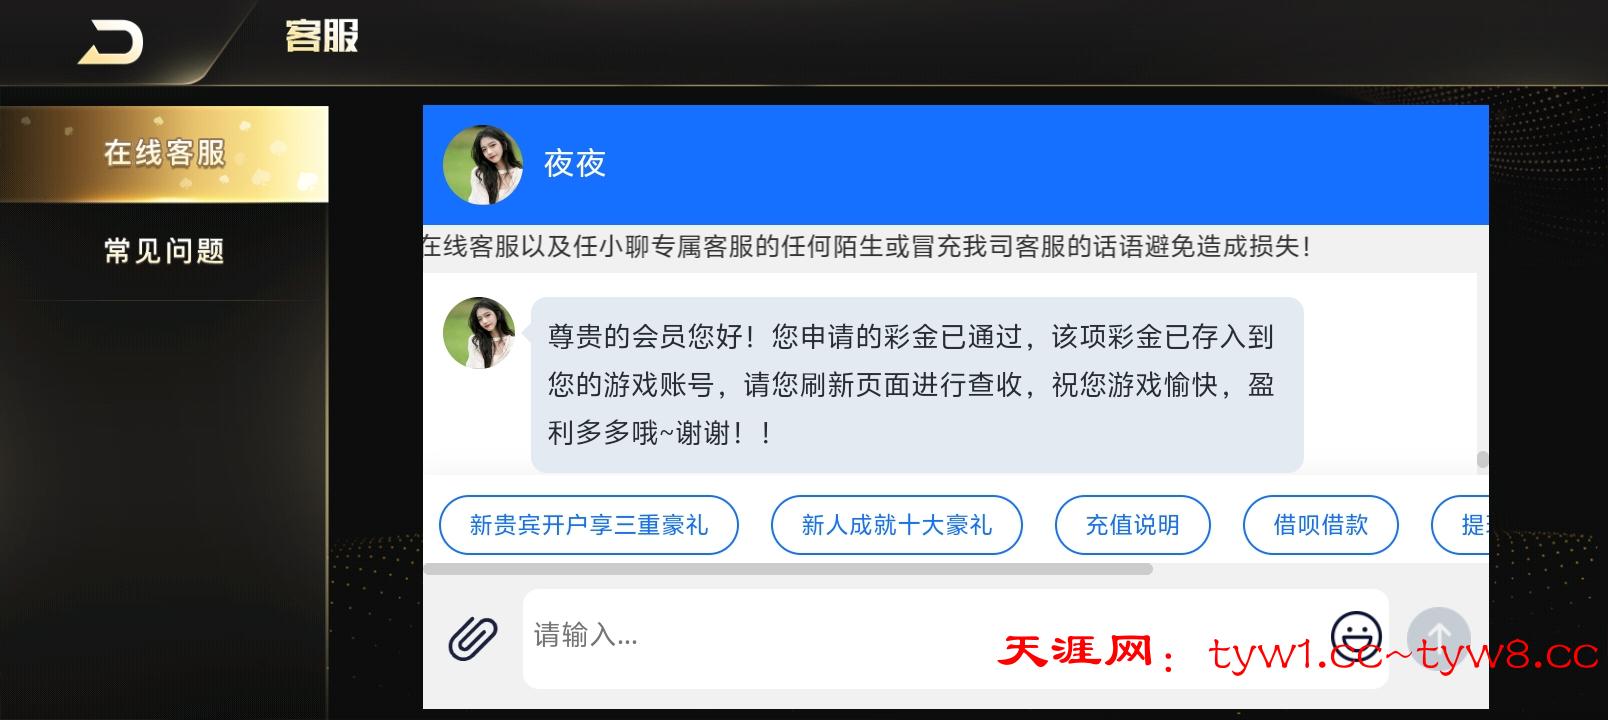The height and width of the screenshot is (720, 1608).
Task: Click the chat vertical scrollbar thumb
Action: [x=1482, y=460]
